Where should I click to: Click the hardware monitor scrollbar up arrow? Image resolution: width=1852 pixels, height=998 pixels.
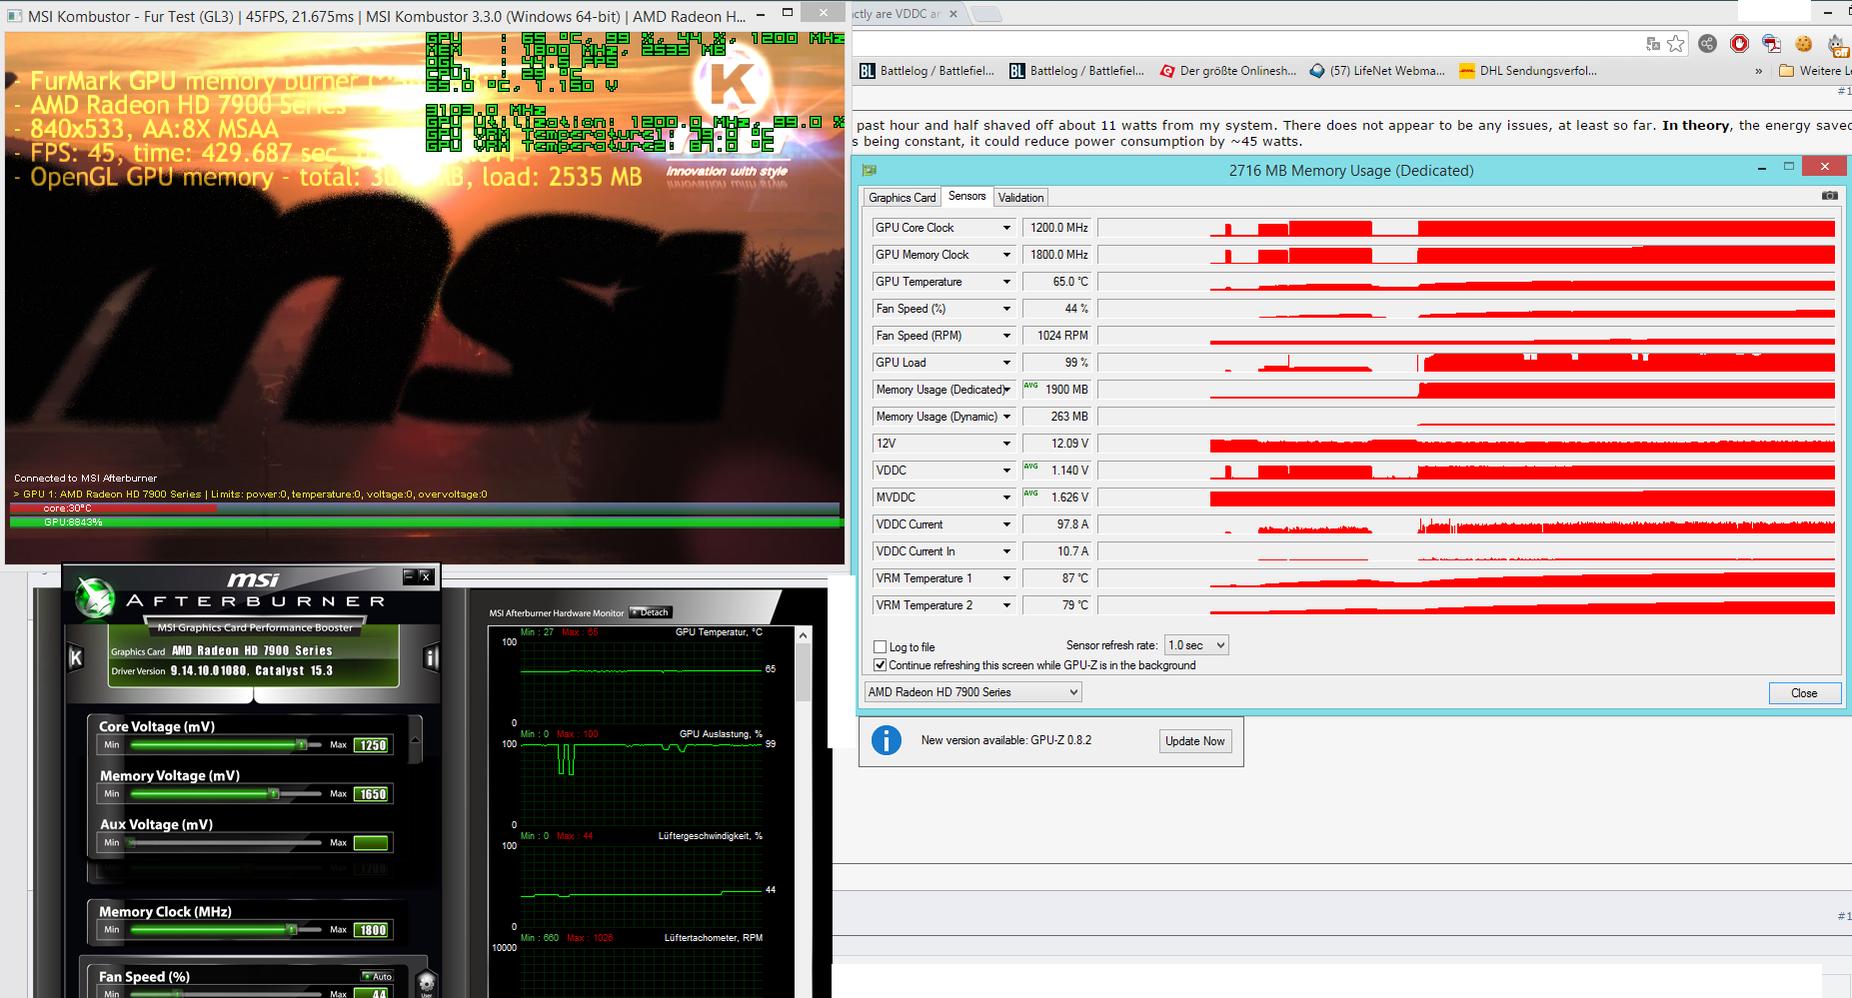(x=803, y=635)
